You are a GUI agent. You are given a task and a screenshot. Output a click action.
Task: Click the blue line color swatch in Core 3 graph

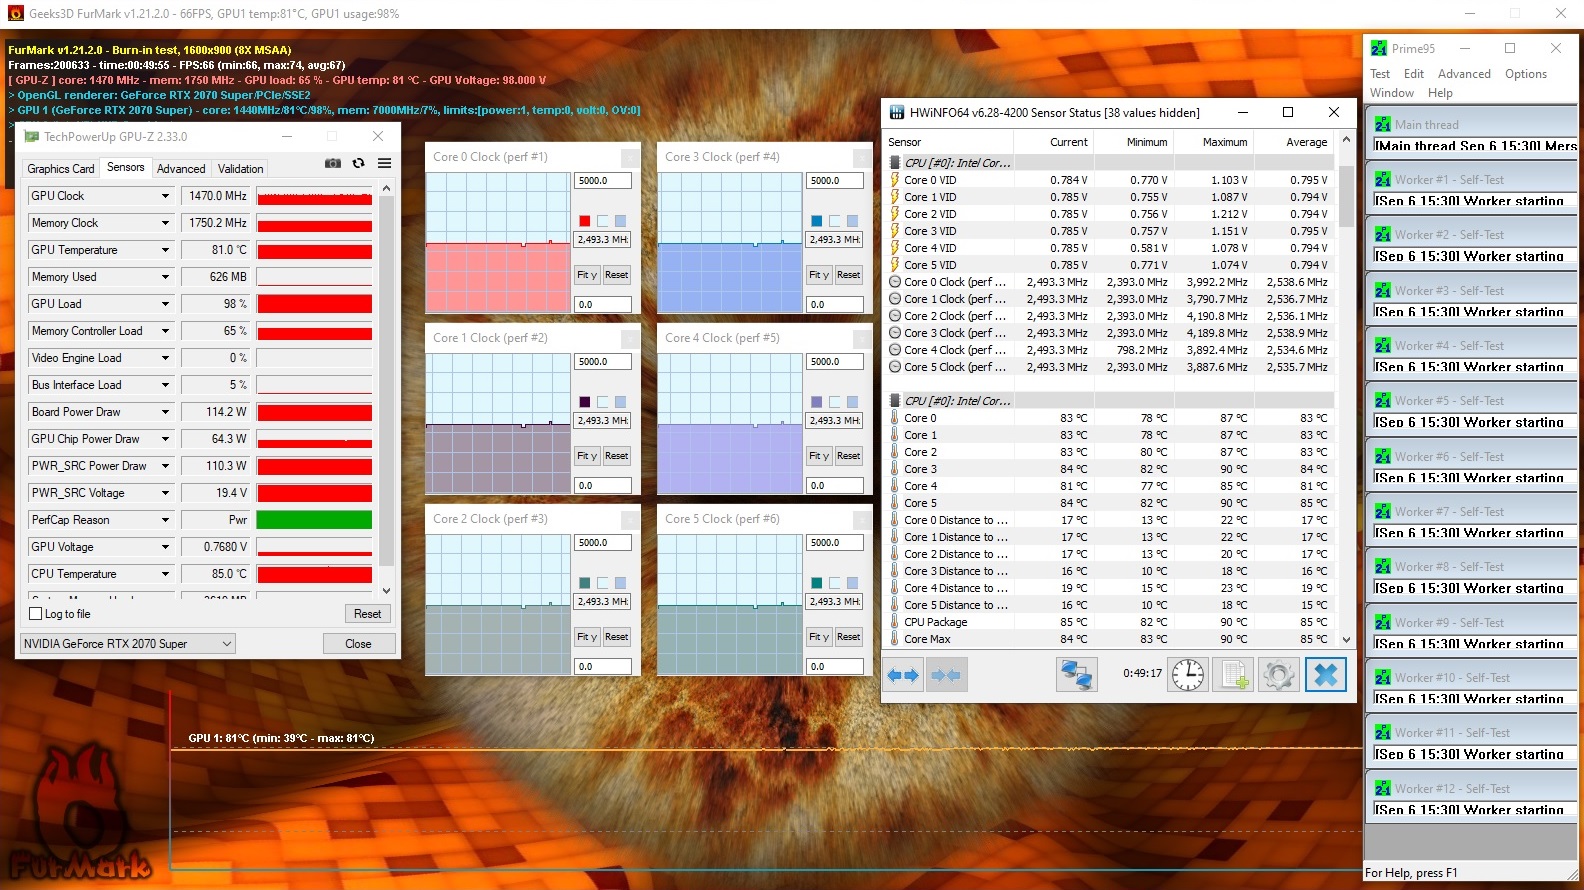tap(817, 221)
